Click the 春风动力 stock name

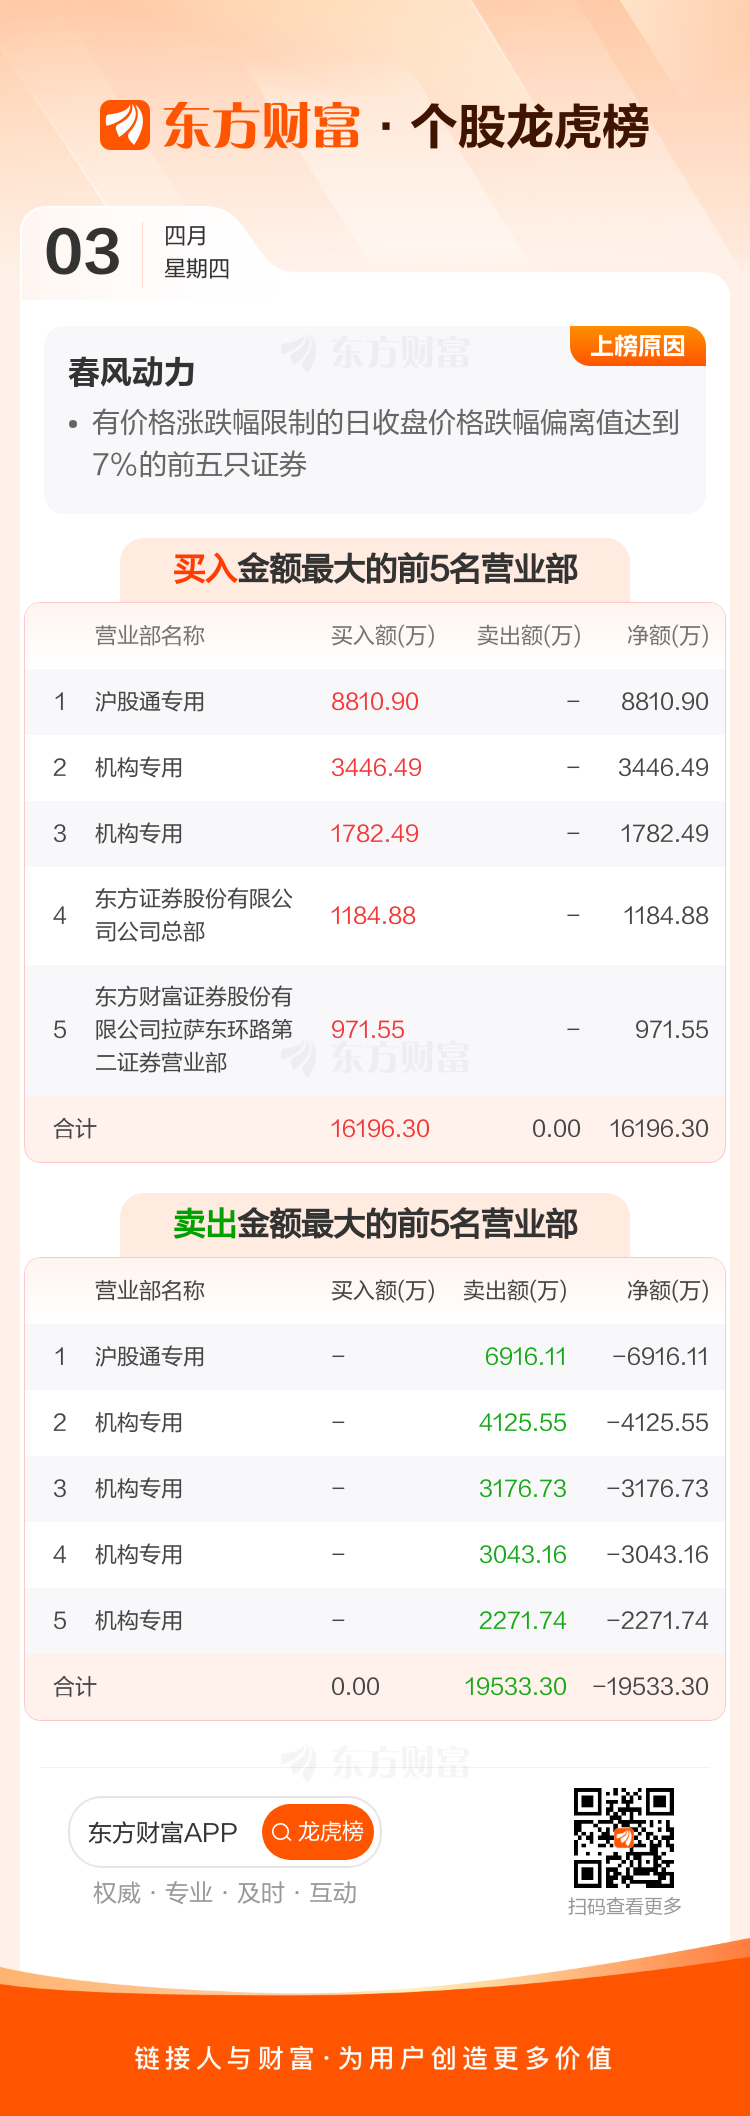click(132, 373)
